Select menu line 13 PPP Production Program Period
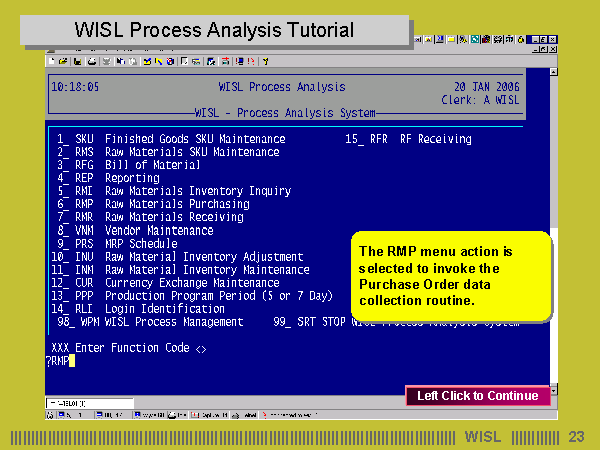 click(x=192, y=296)
